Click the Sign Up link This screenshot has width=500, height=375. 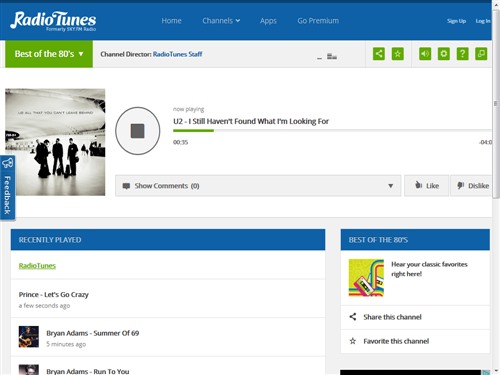[x=456, y=21]
